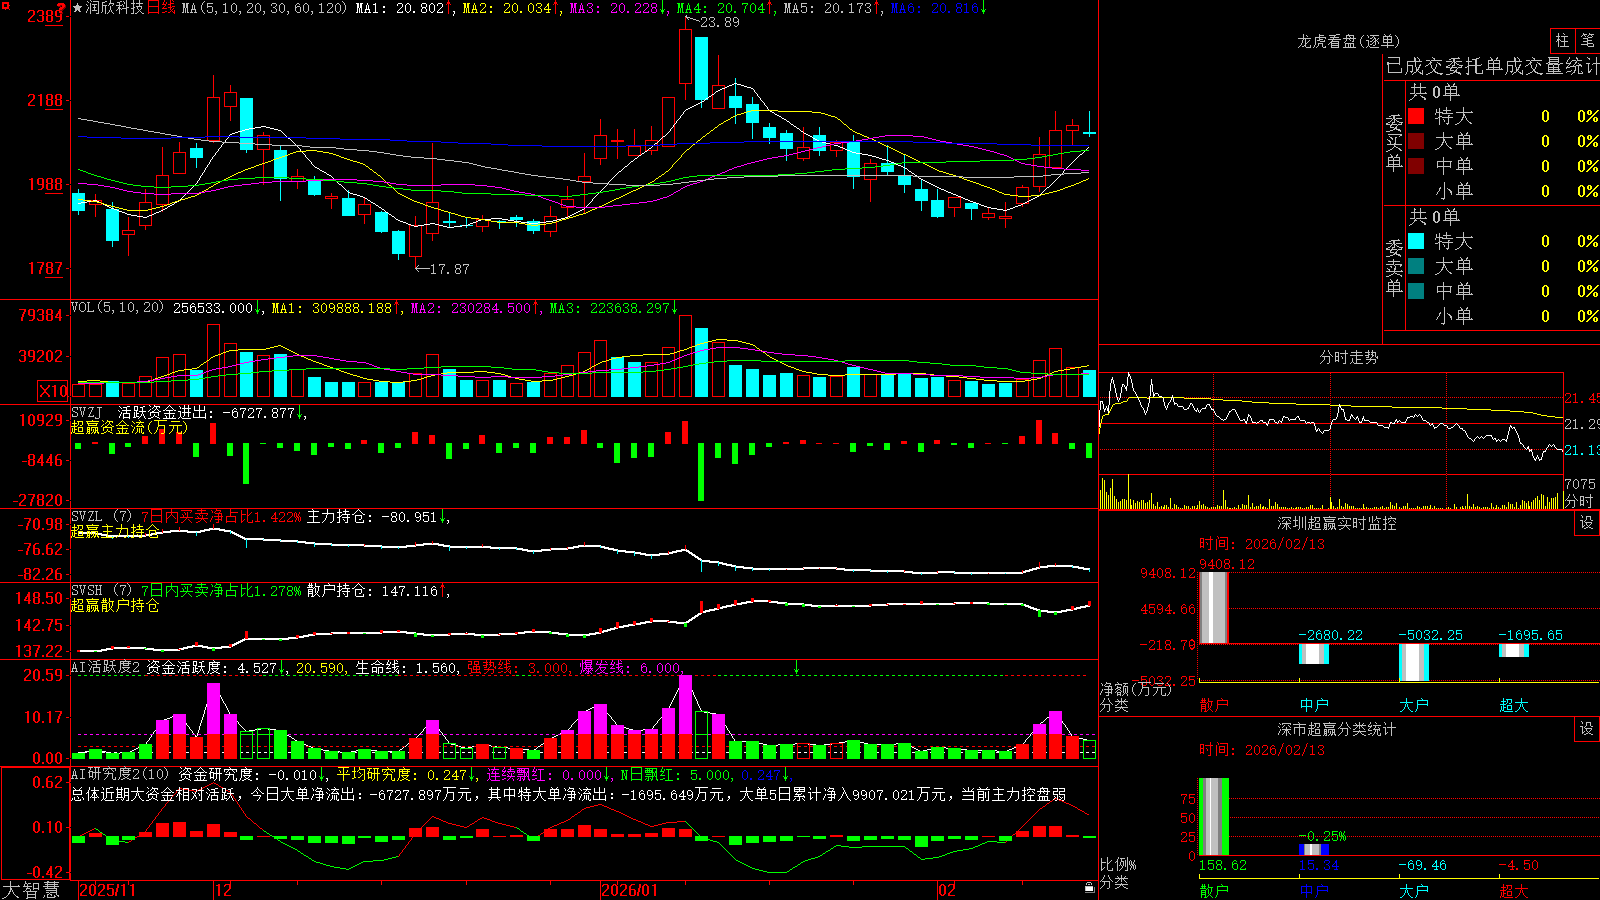Image resolution: width=1600 pixels, height=900 pixels.
Task: Click the 委买单 vertical label
Action: click(x=1394, y=143)
